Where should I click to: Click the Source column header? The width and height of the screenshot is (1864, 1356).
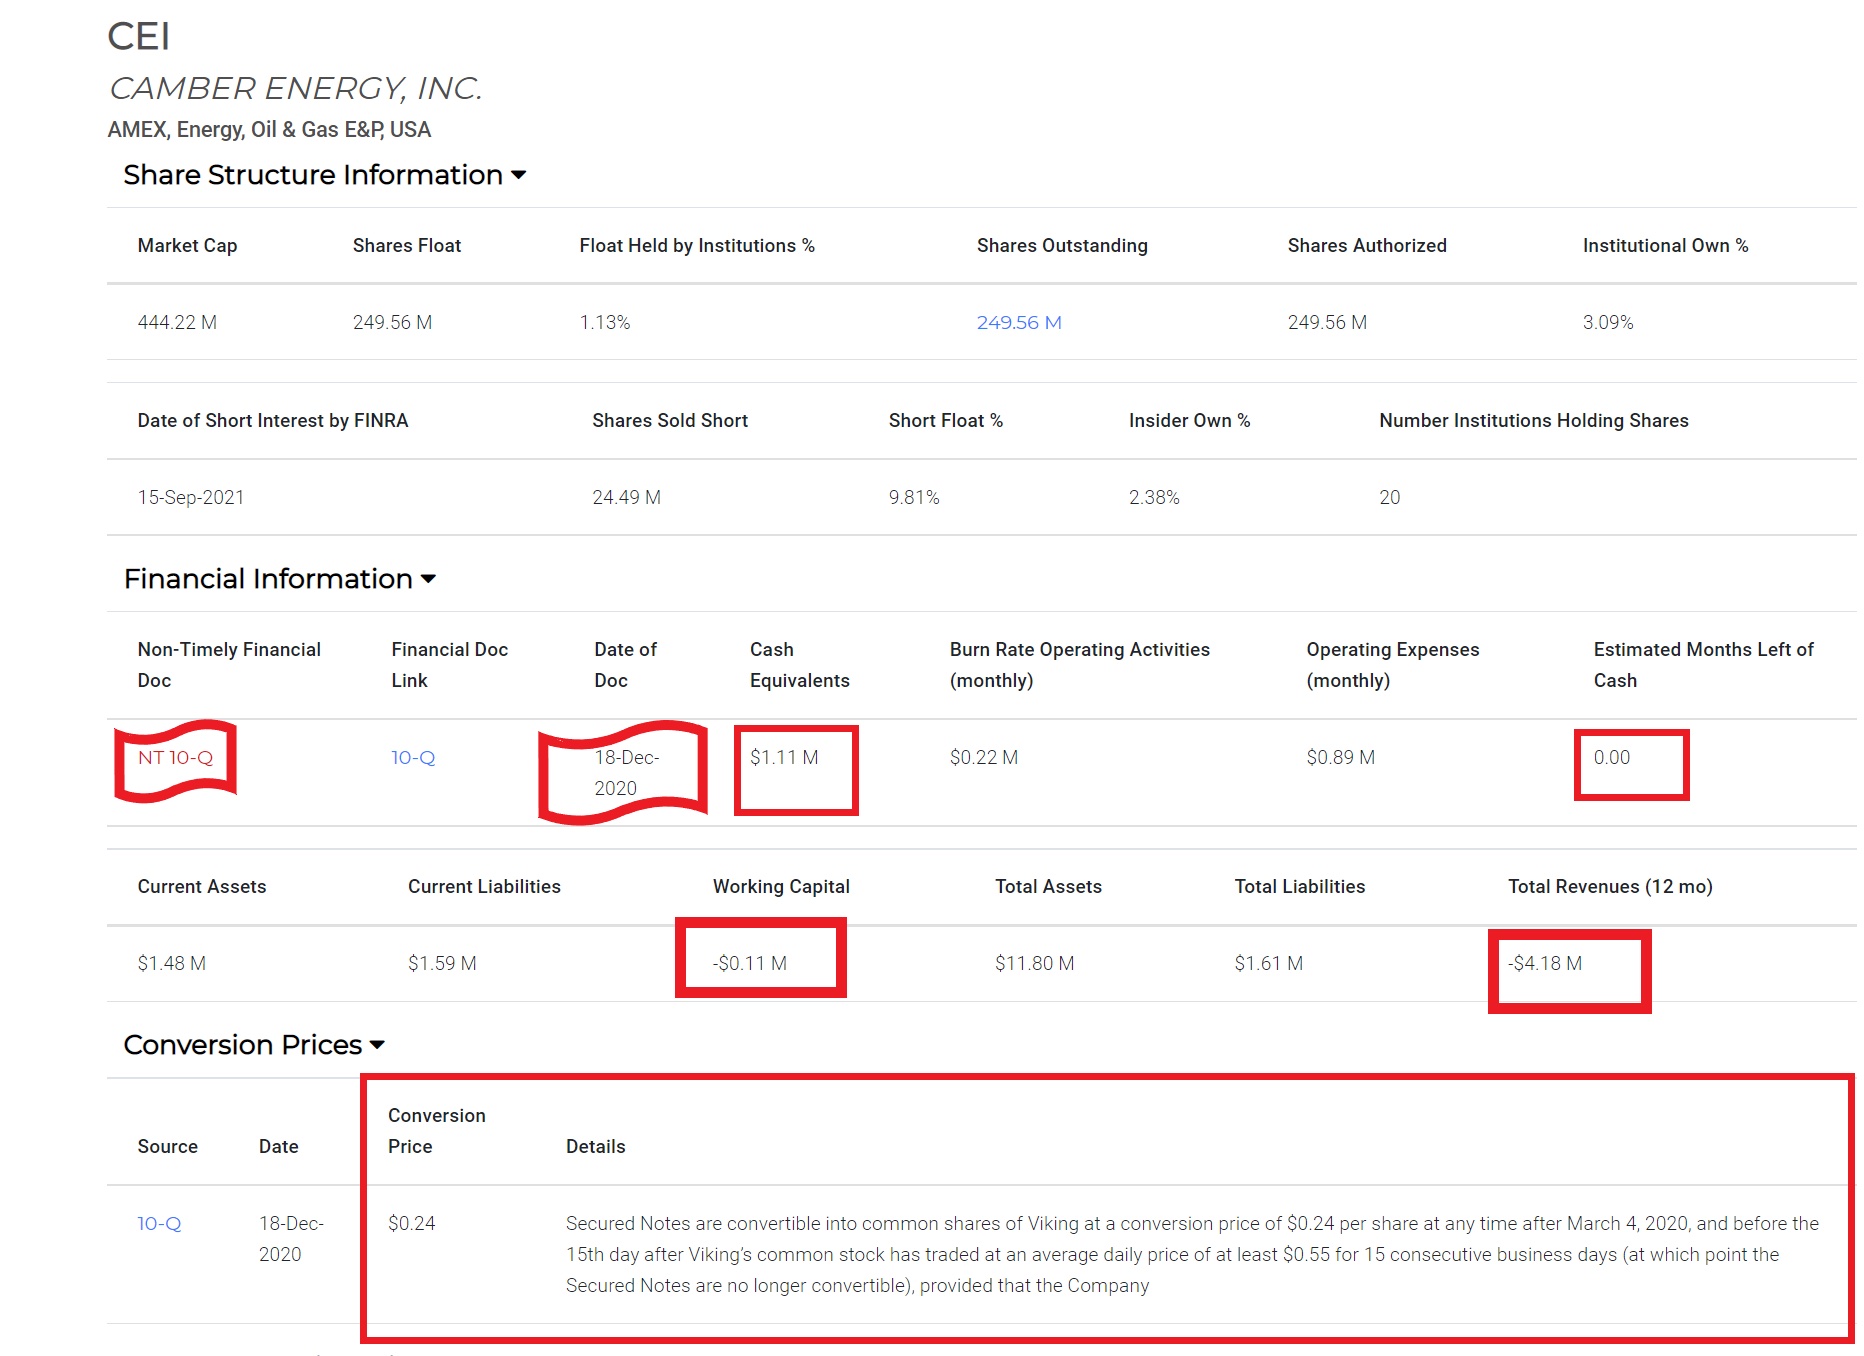(x=167, y=1147)
